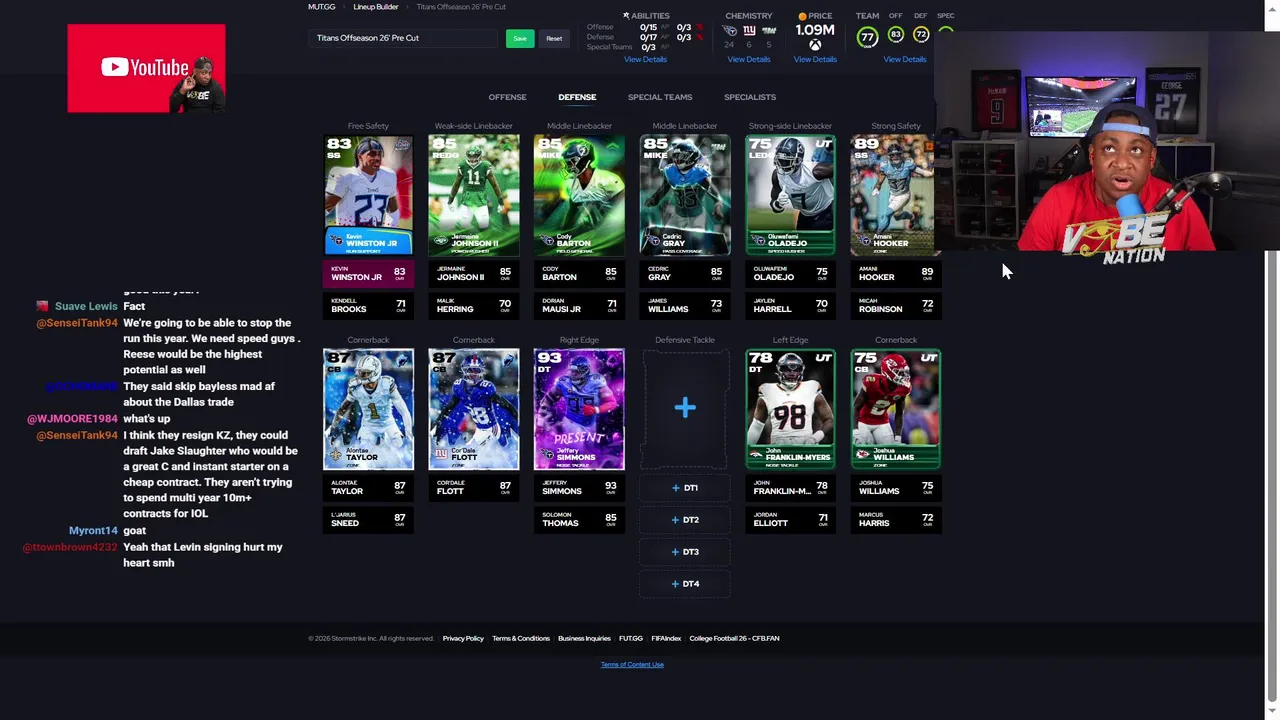This screenshot has height=720, width=1280.
Task: Add a player to DT3
Action: tap(685, 552)
